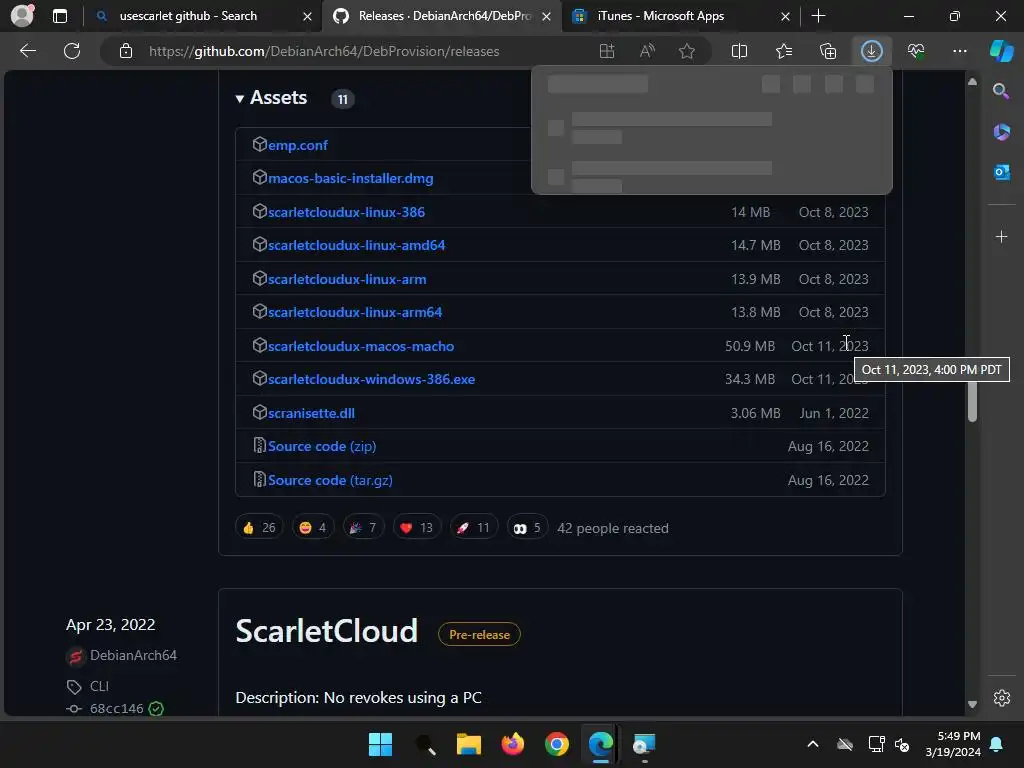Click the heart reaction with 13
The height and width of the screenshot is (768, 1024).
417,528
